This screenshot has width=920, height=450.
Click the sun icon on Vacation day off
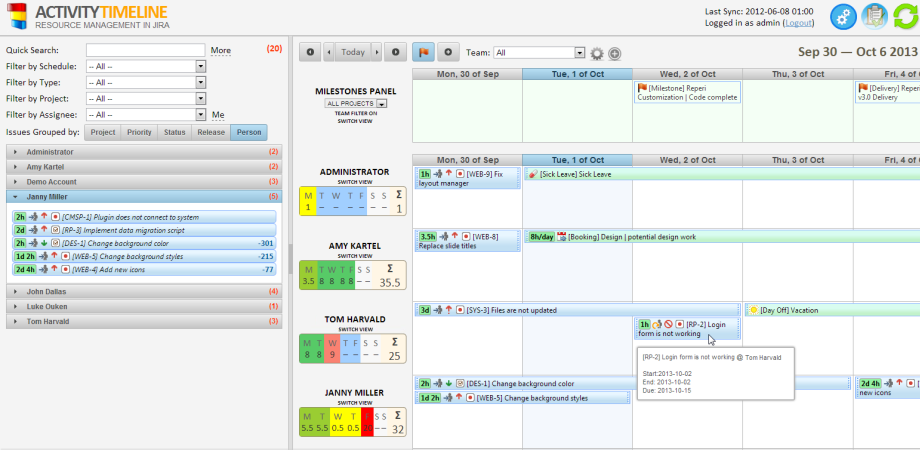pos(753,310)
